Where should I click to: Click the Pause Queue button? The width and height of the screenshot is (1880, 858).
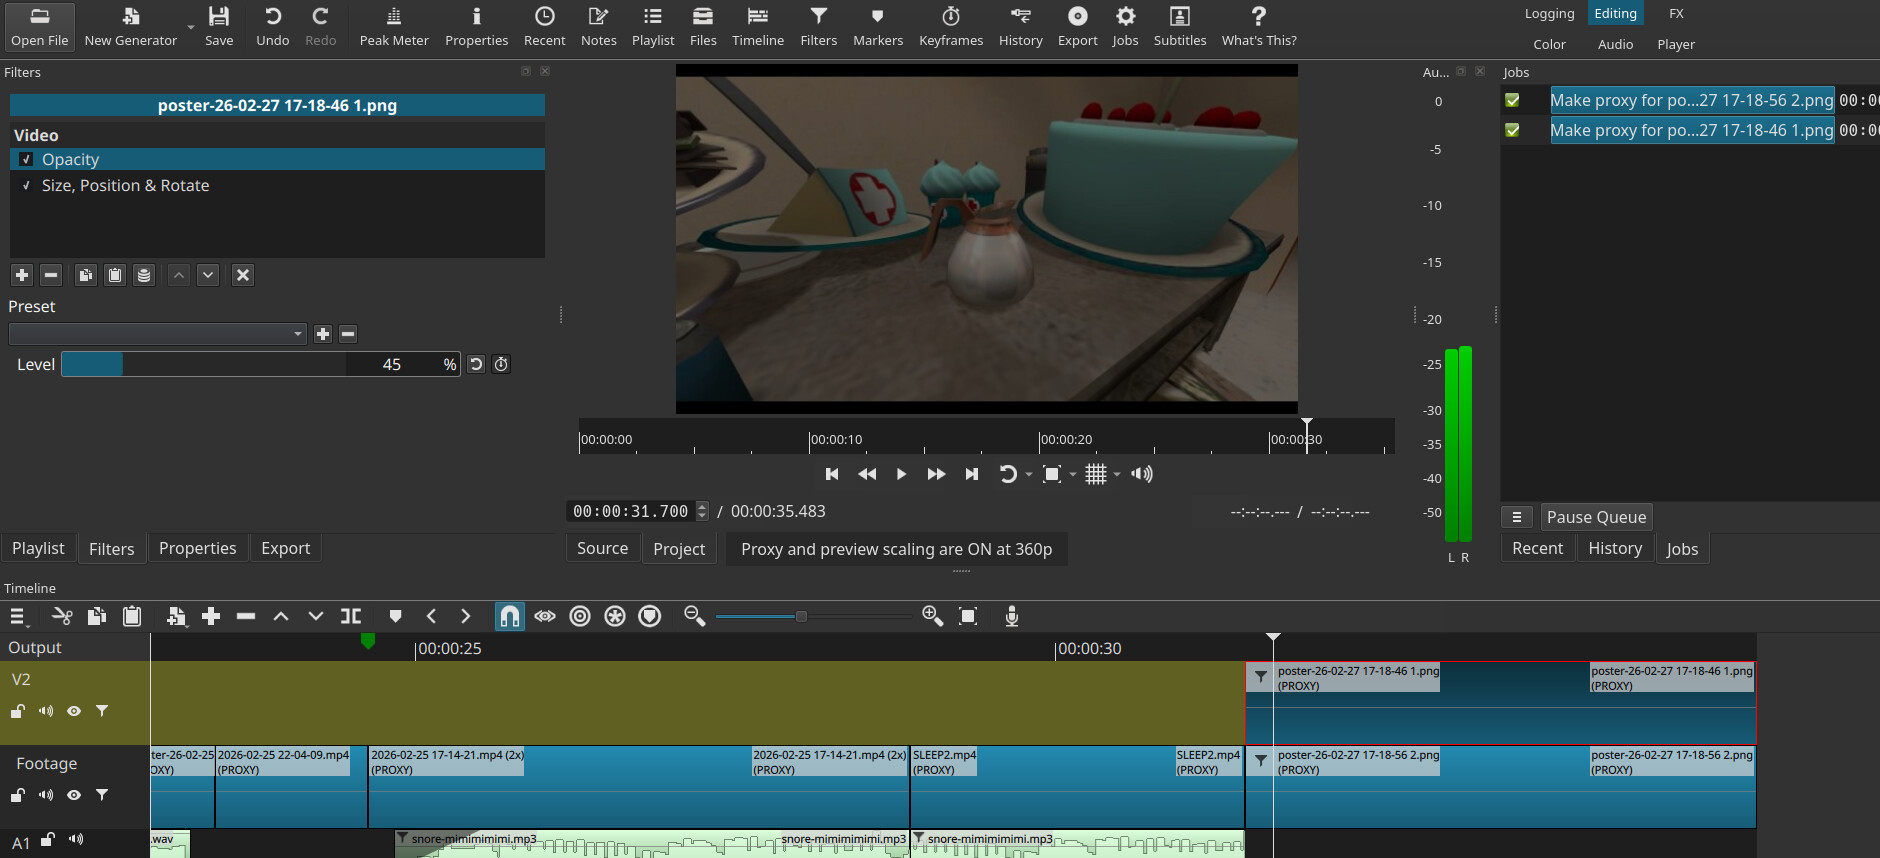click(x=1595, y=517)
